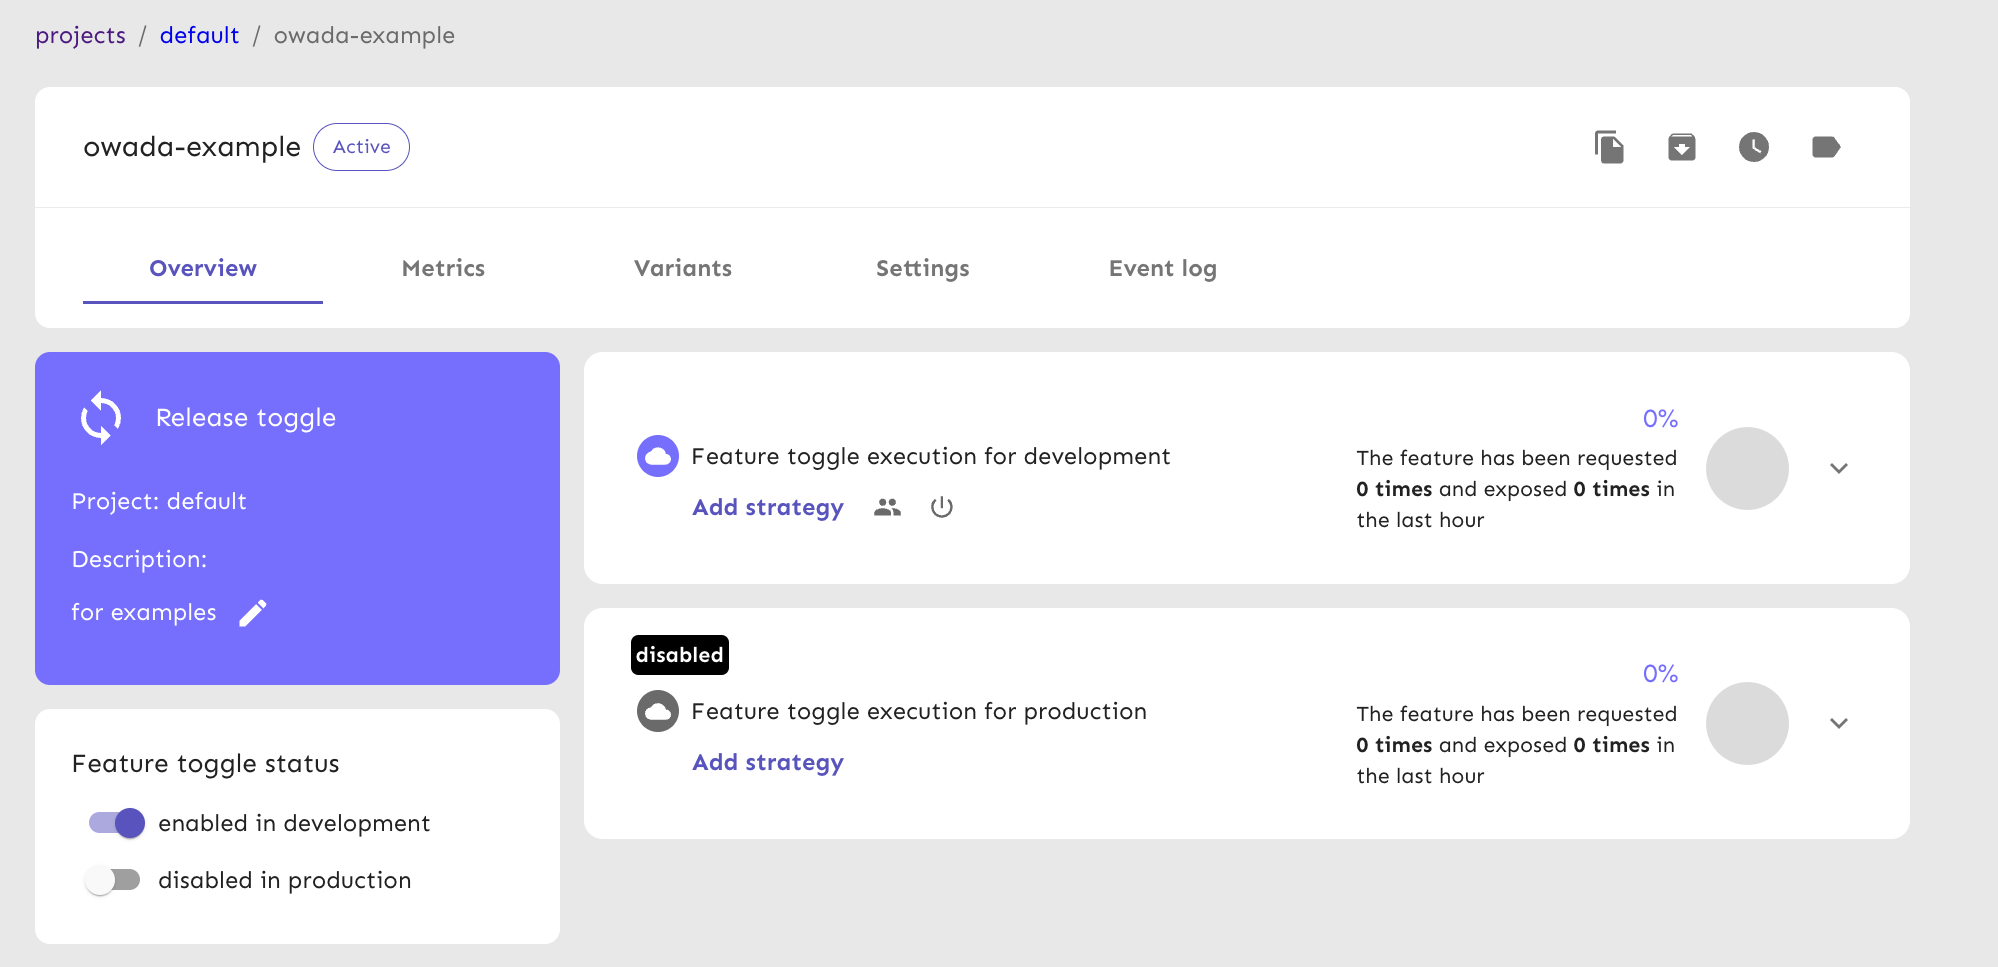
Task: Toggle off enabled in development switch
Action: (117, 823)
